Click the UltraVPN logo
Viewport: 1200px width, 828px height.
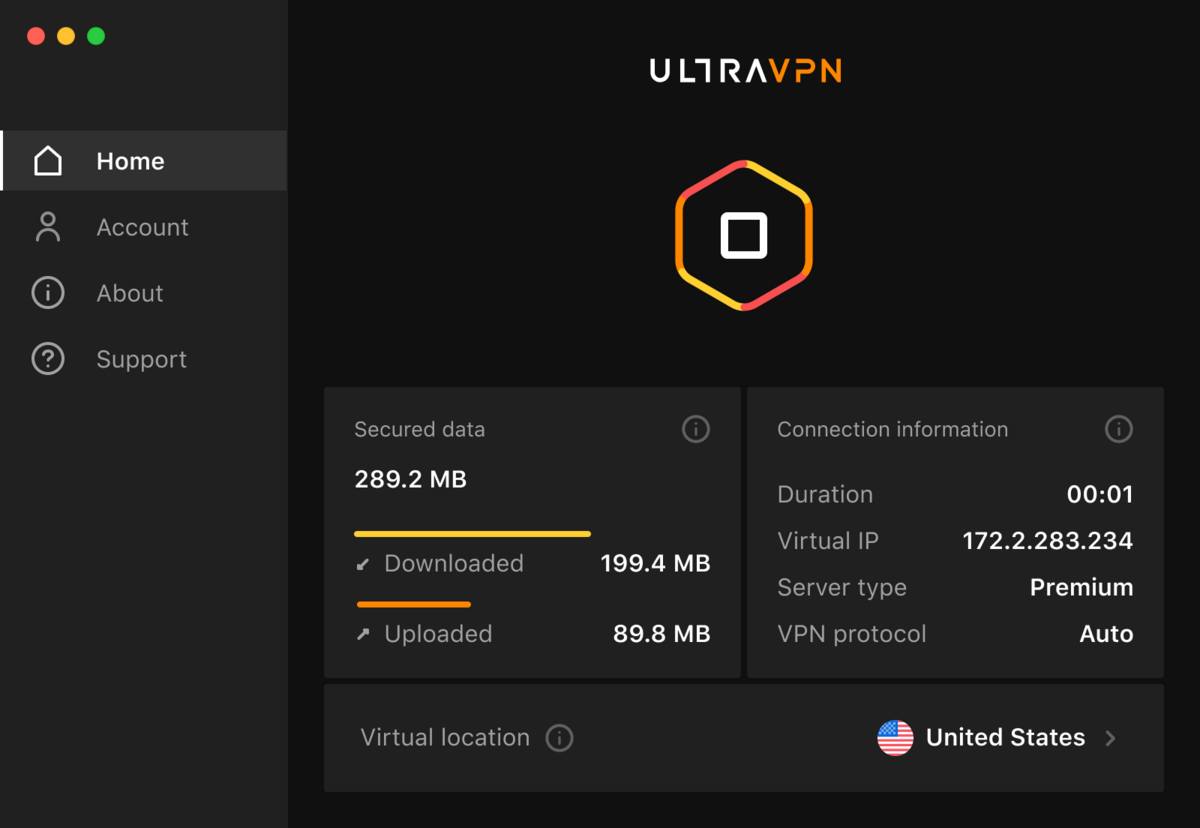(744, 70)
